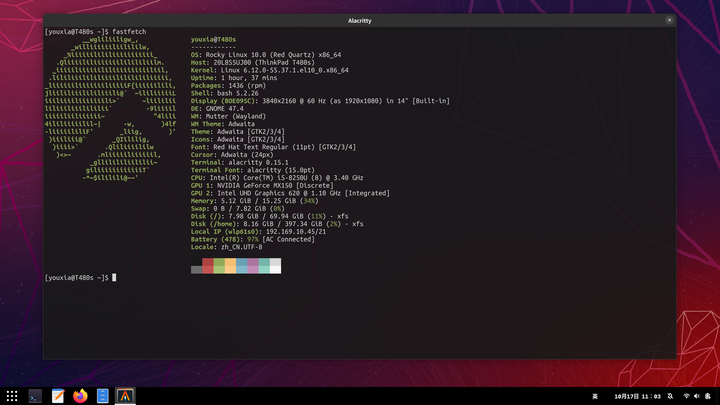
Task: Click the 'youxia@T480s' header in fastfetch output
Action: coord(213,39)
